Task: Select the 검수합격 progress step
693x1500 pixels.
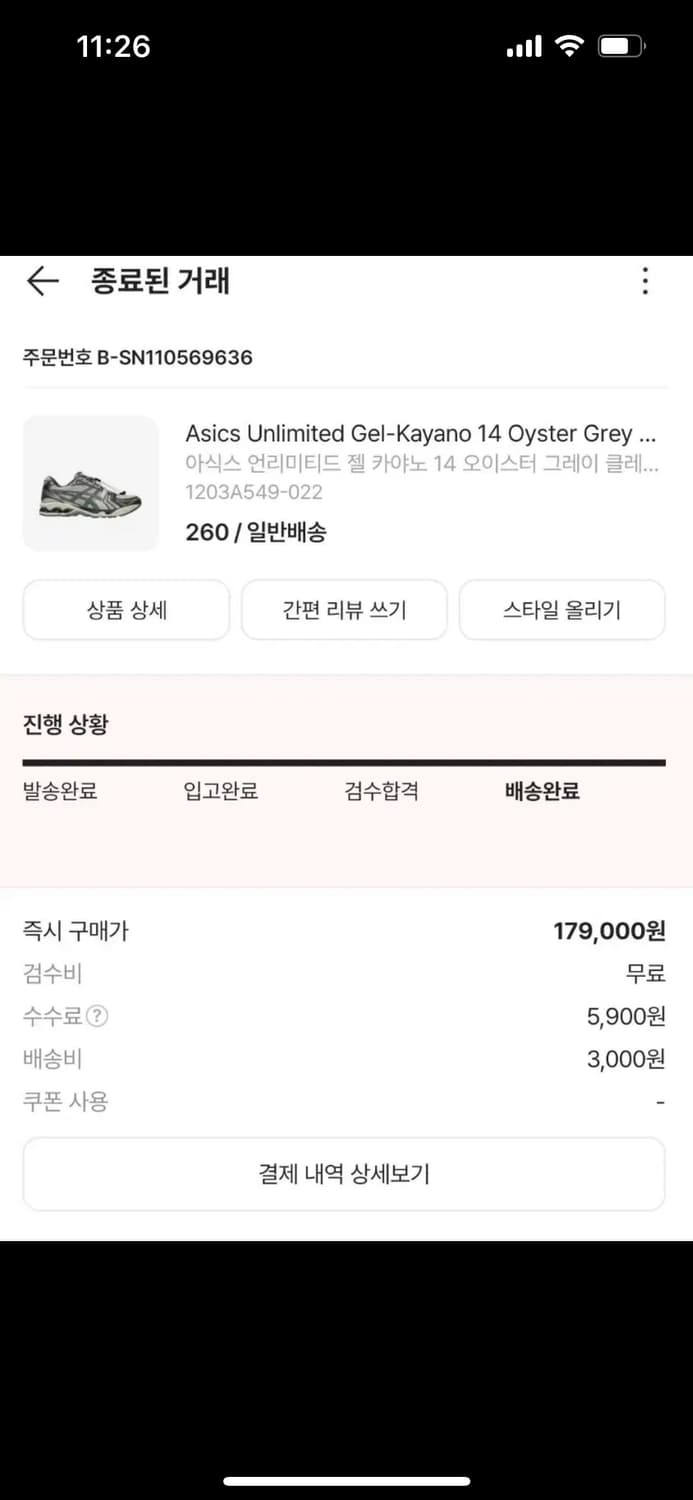Action: point(381,791)
